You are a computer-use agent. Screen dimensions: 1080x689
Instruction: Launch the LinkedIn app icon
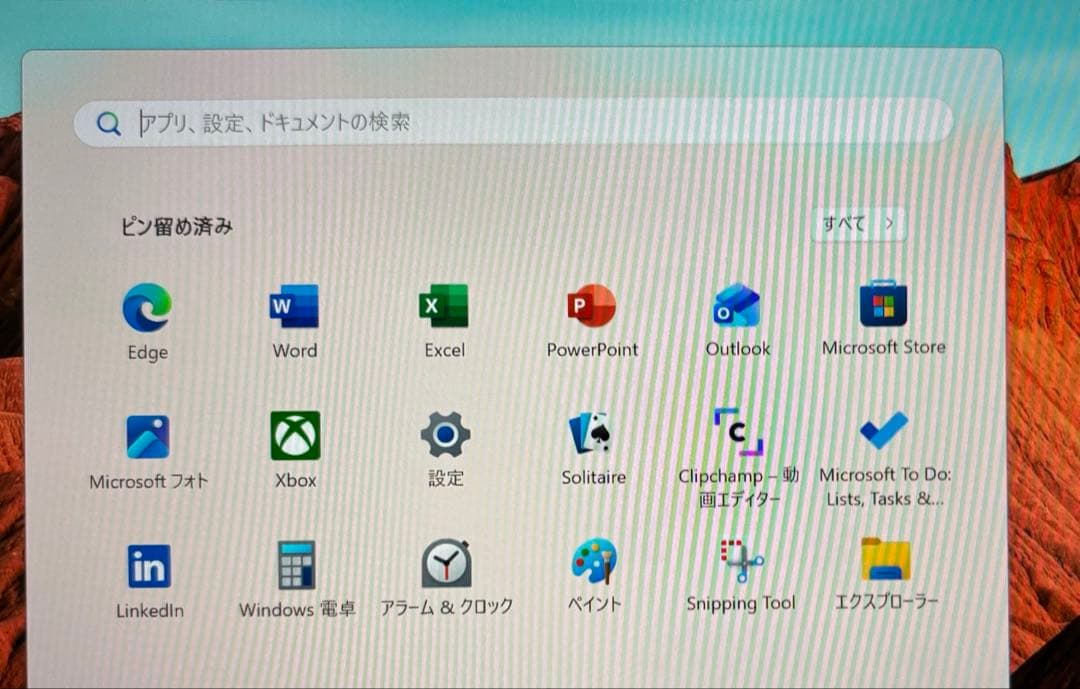pyautogui.click(x=149, y=566)
